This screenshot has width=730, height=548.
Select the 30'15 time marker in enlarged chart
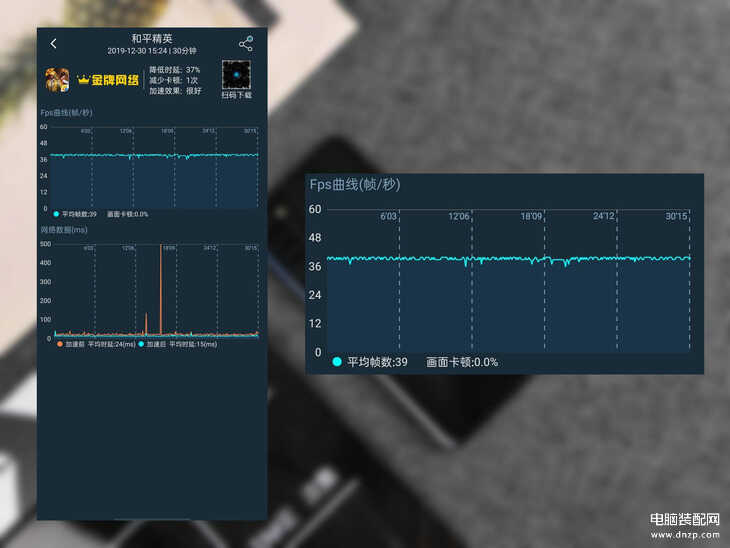pos(676,216)
